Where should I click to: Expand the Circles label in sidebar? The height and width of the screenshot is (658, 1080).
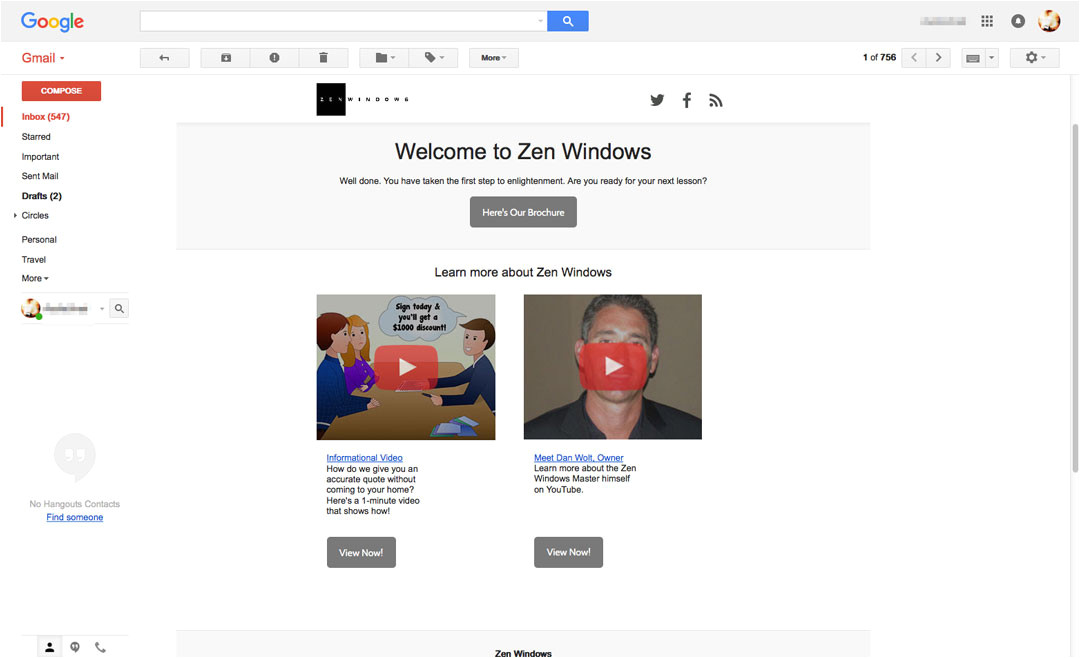click(x=34, y=216)
